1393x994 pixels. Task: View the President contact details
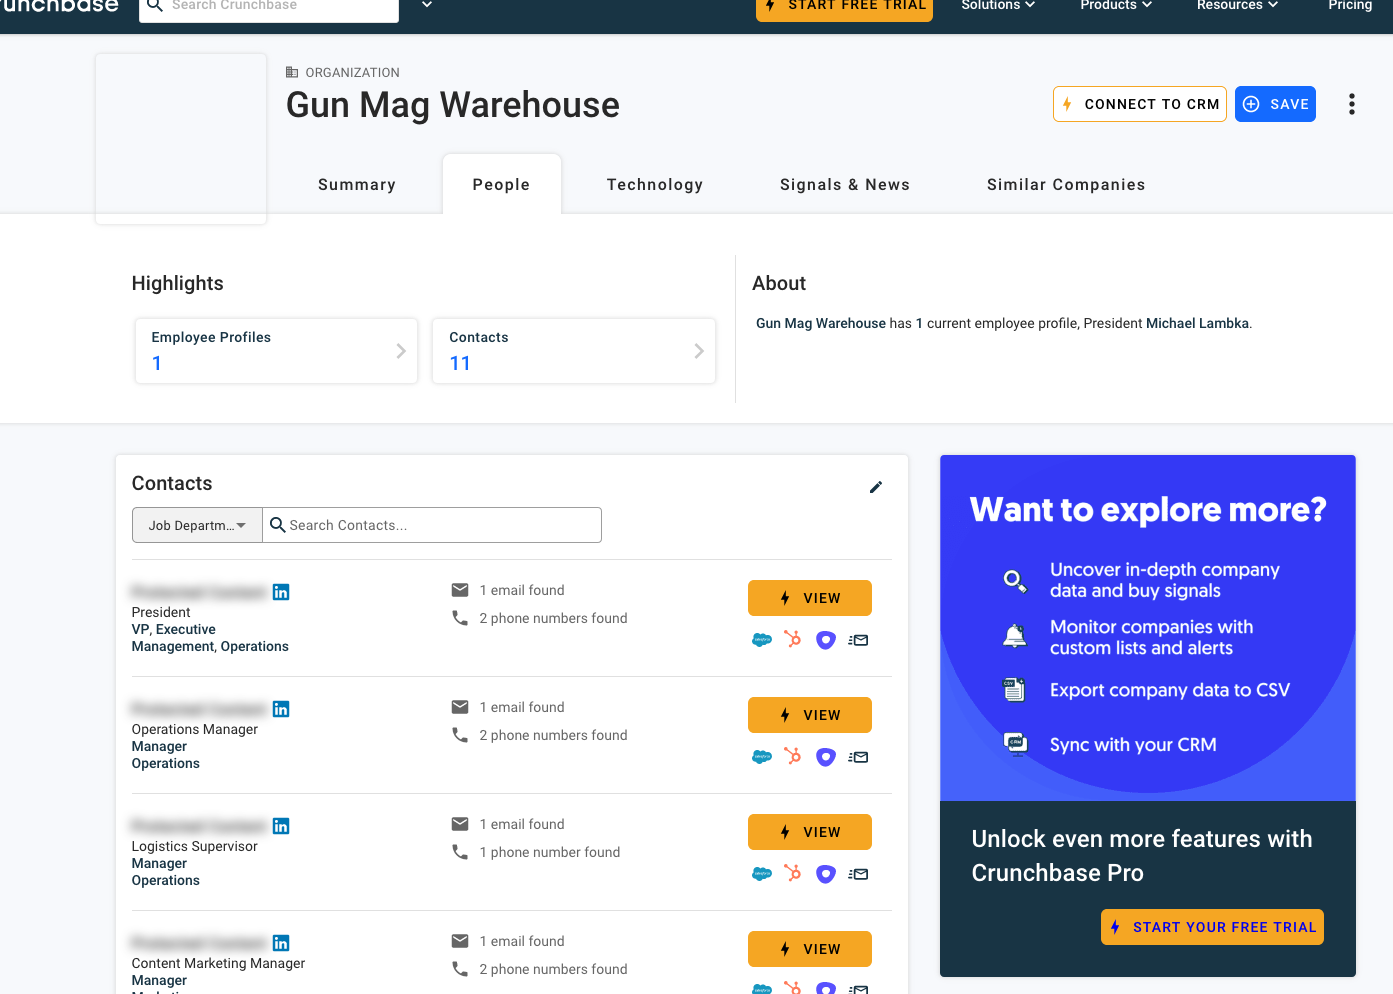pos(810,598)
